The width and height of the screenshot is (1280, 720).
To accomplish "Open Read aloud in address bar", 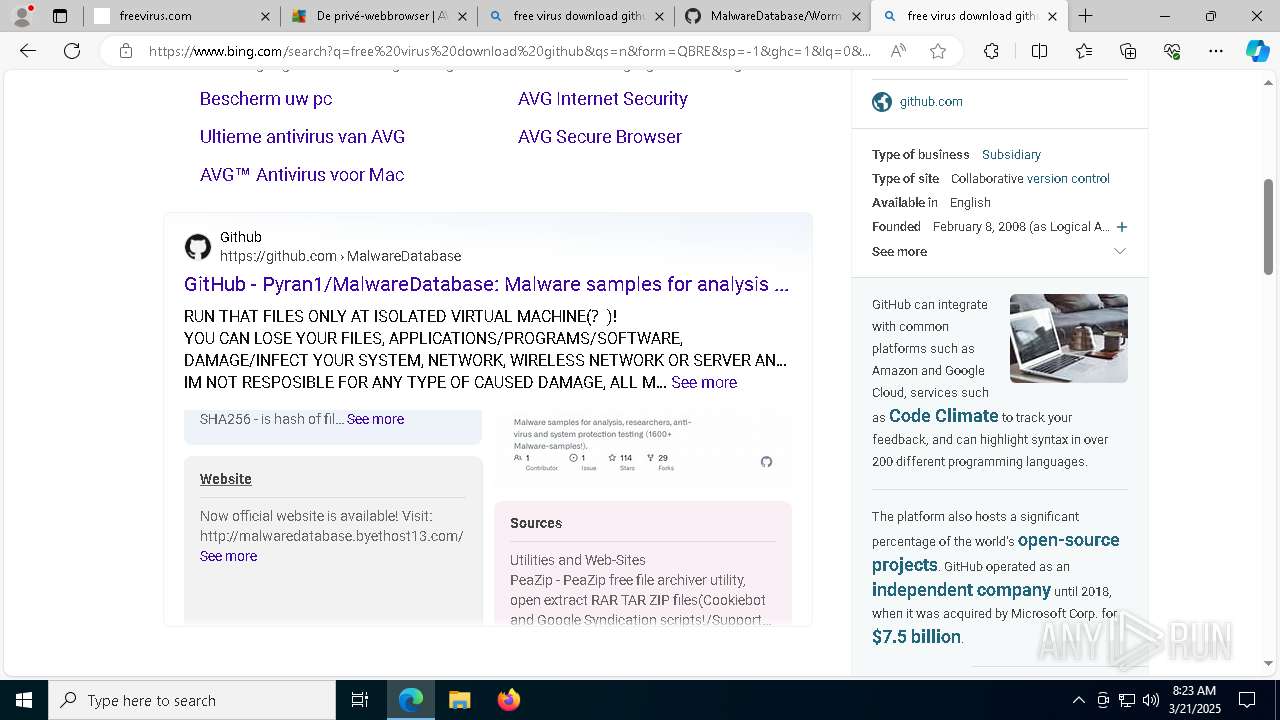I will (898, 51).
